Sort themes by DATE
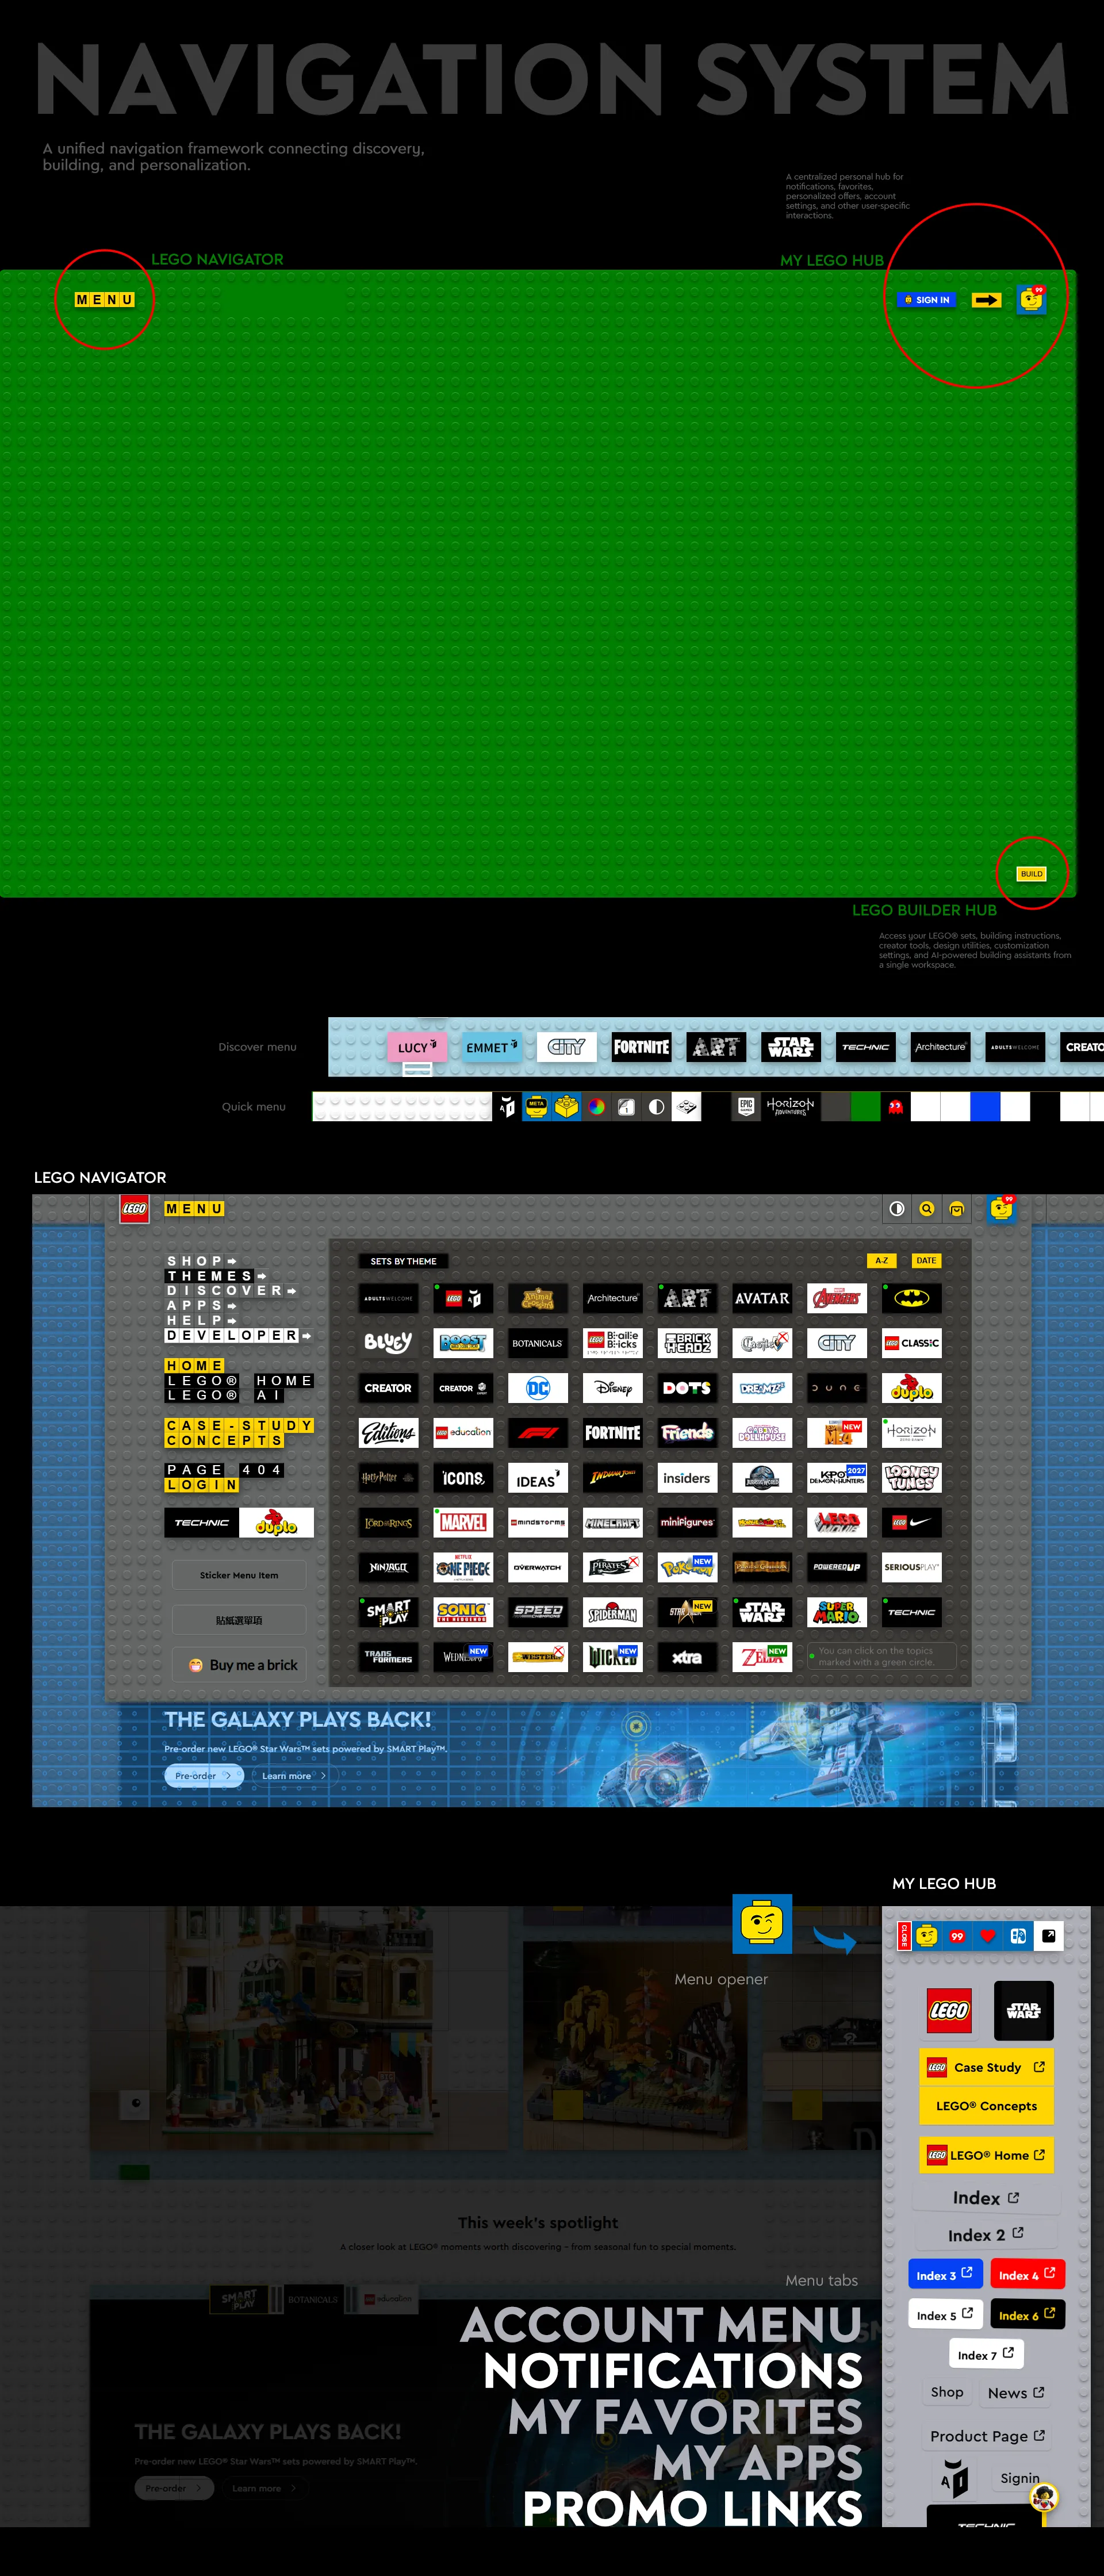 coord(926,1261)
